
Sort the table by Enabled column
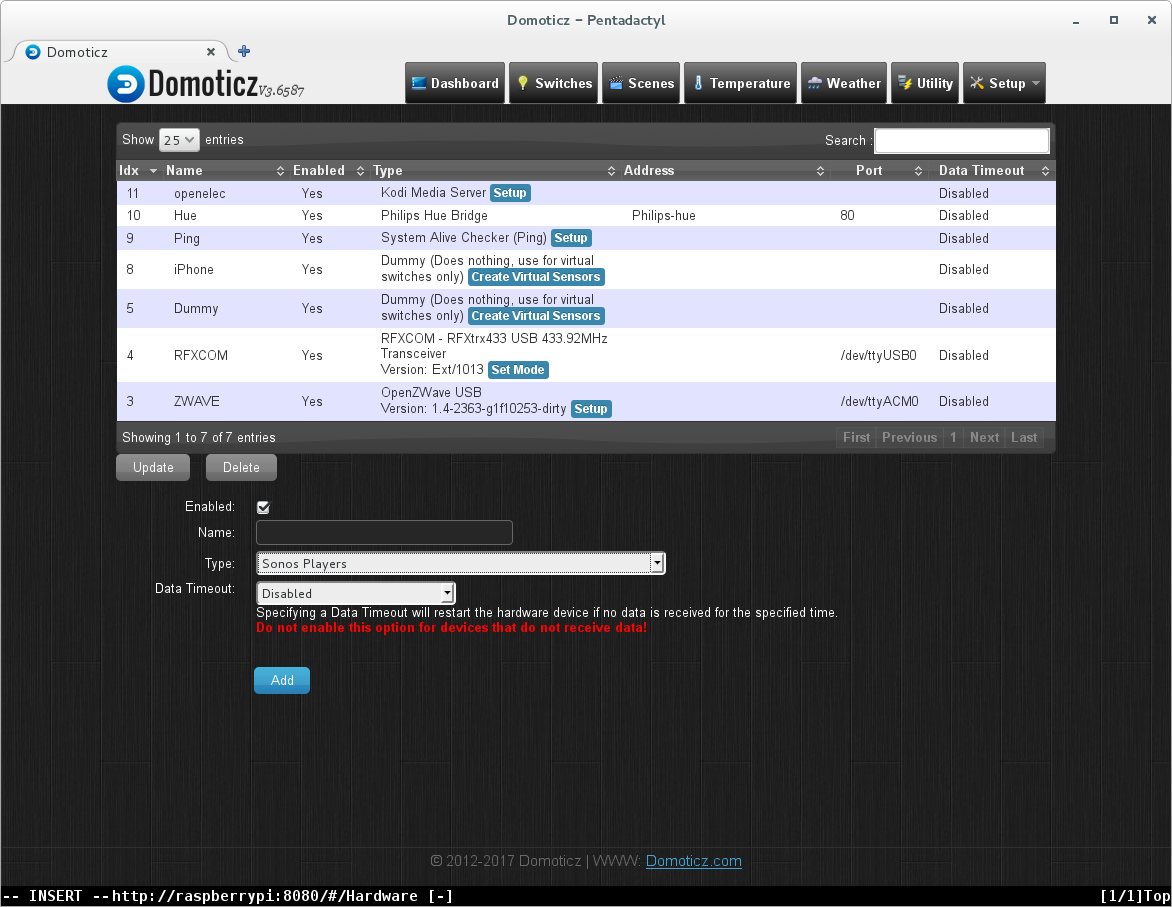[328, 170]
